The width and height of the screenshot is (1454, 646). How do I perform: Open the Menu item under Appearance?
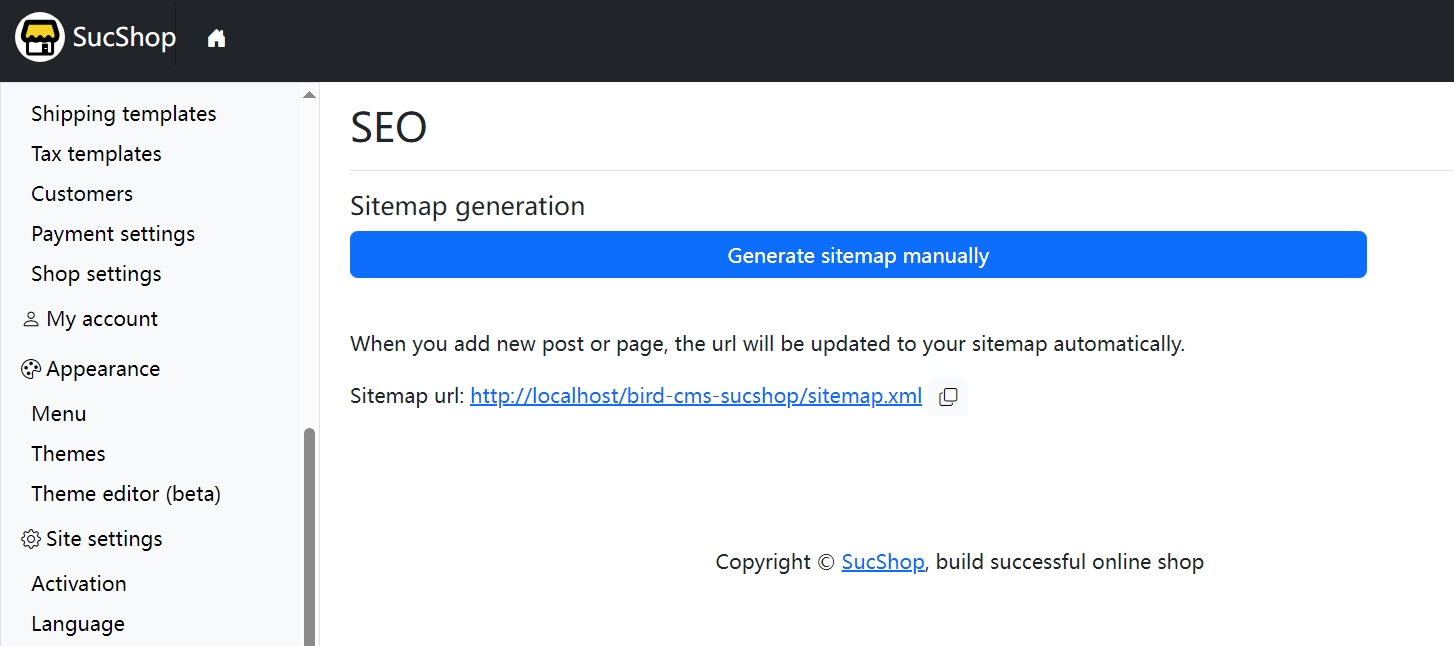click(x=59, y=414)
